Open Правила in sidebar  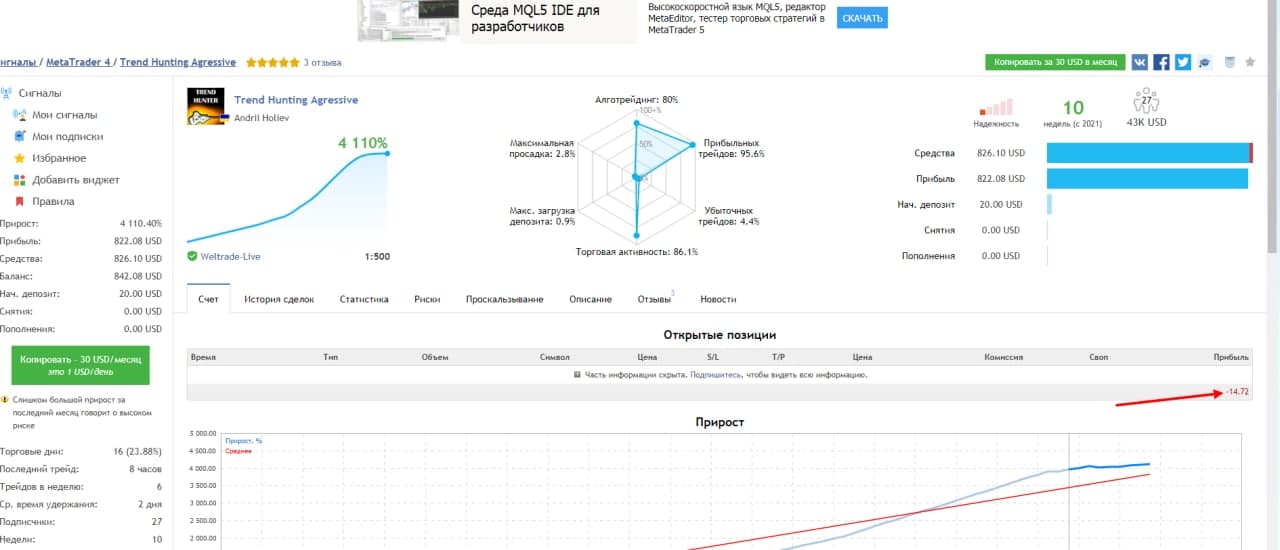click(53, 201)
